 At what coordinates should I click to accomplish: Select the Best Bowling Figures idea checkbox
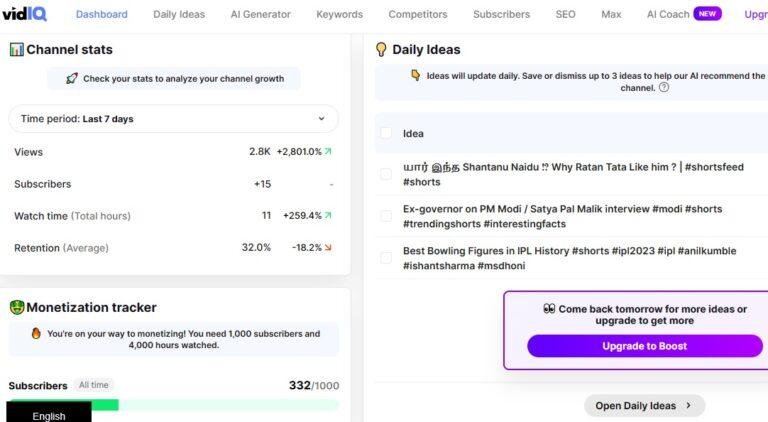pyautogui.click(x=386, y=258)
